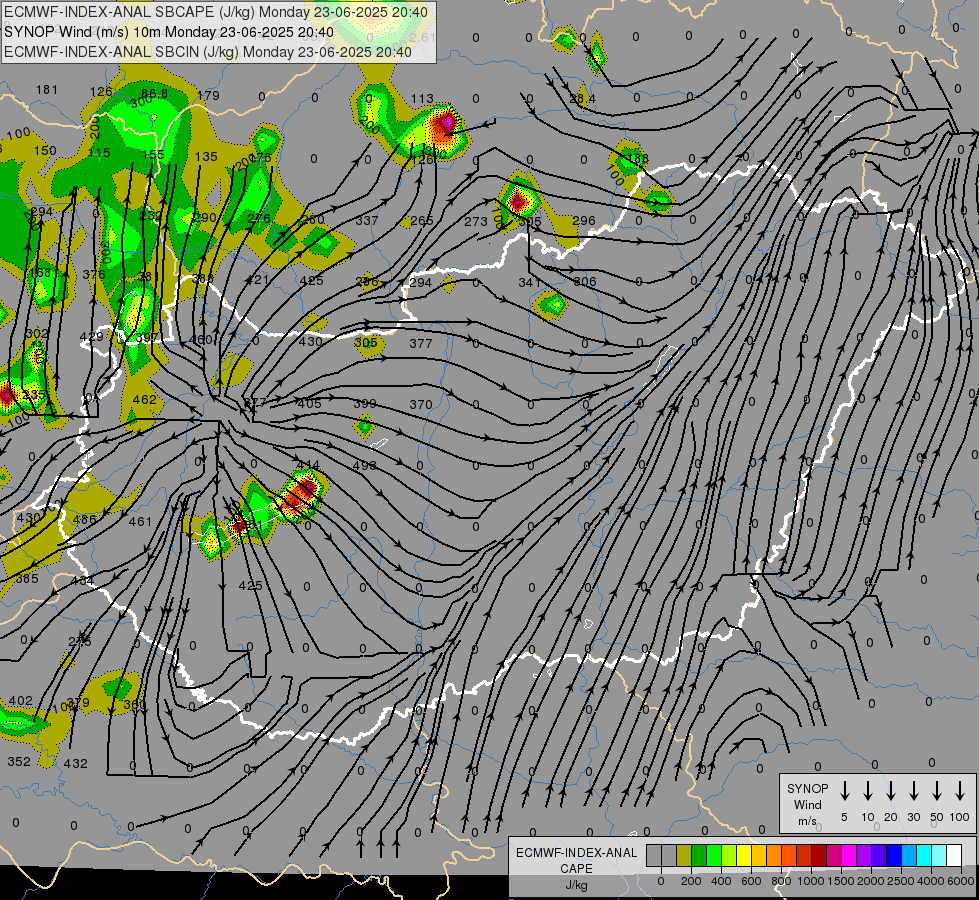Click the map value 150

pyautogui.click(x=44, y=151)
